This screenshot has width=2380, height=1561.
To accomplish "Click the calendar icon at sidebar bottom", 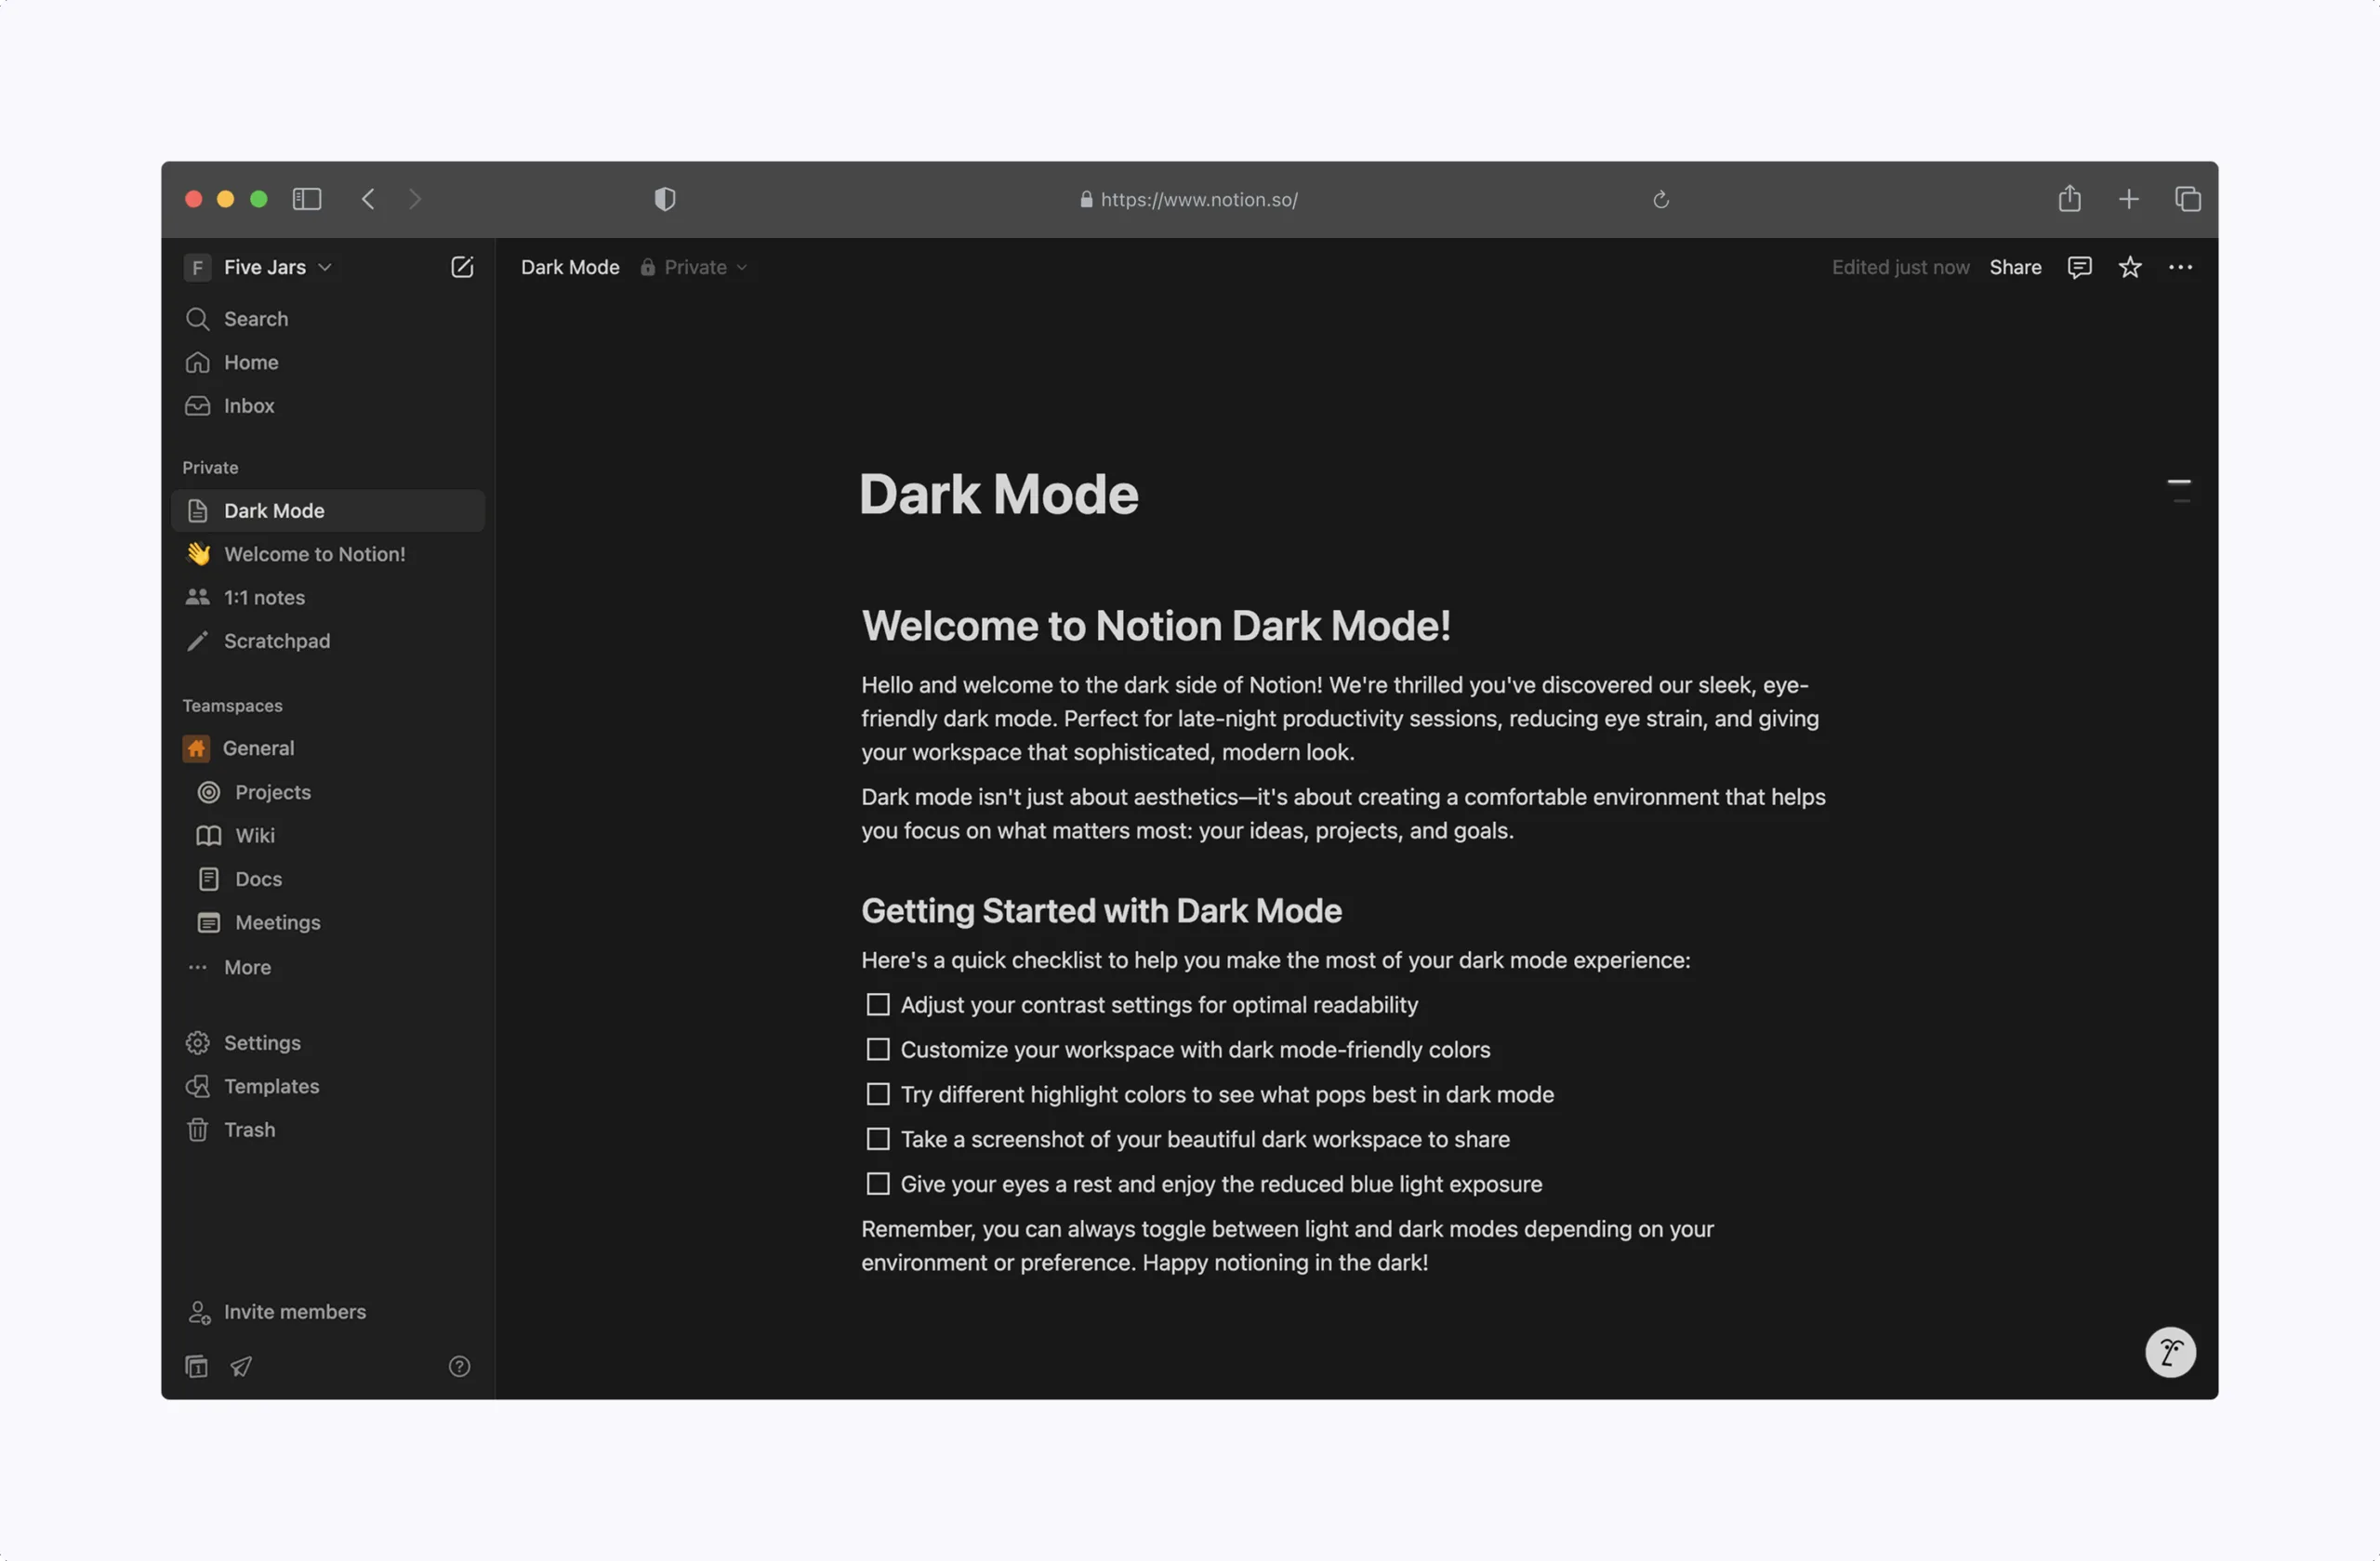I will (197, 1366).
